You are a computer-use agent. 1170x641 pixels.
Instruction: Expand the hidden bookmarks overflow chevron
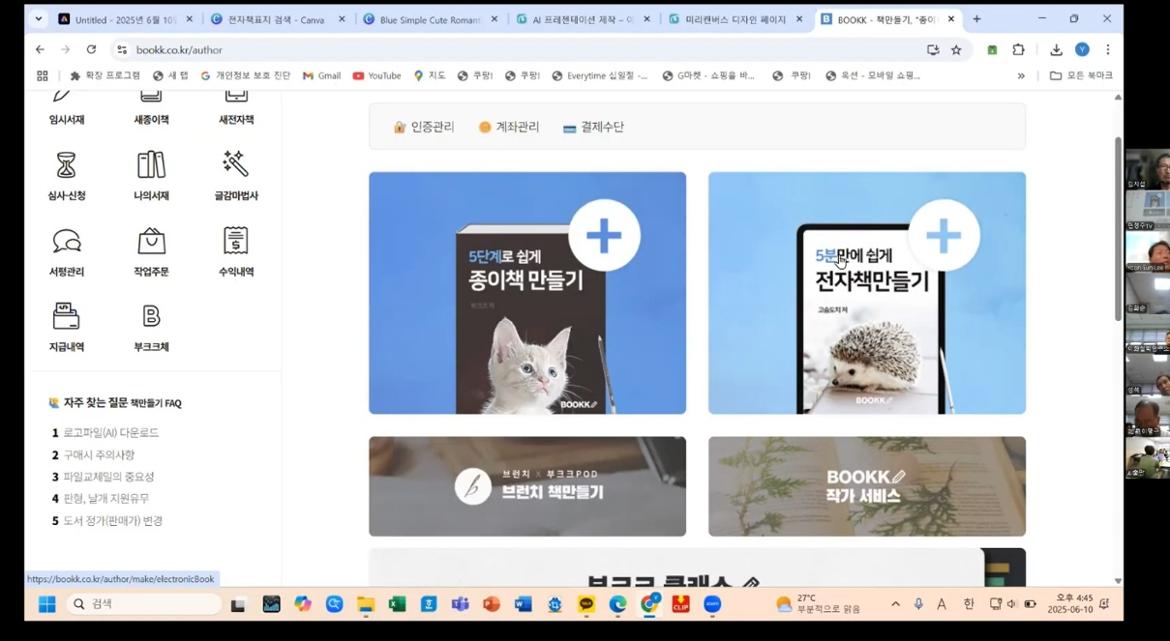point(1021,75)
